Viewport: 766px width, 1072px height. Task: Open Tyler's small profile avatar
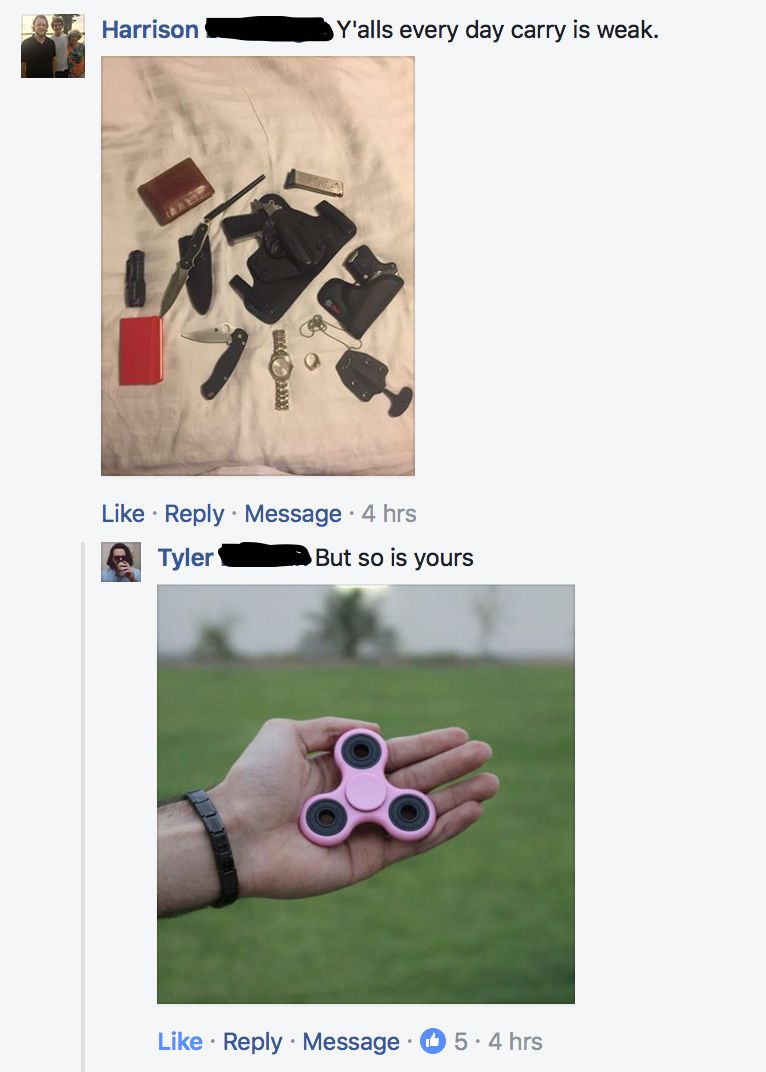pyautogui.click(x=121, y=562)
